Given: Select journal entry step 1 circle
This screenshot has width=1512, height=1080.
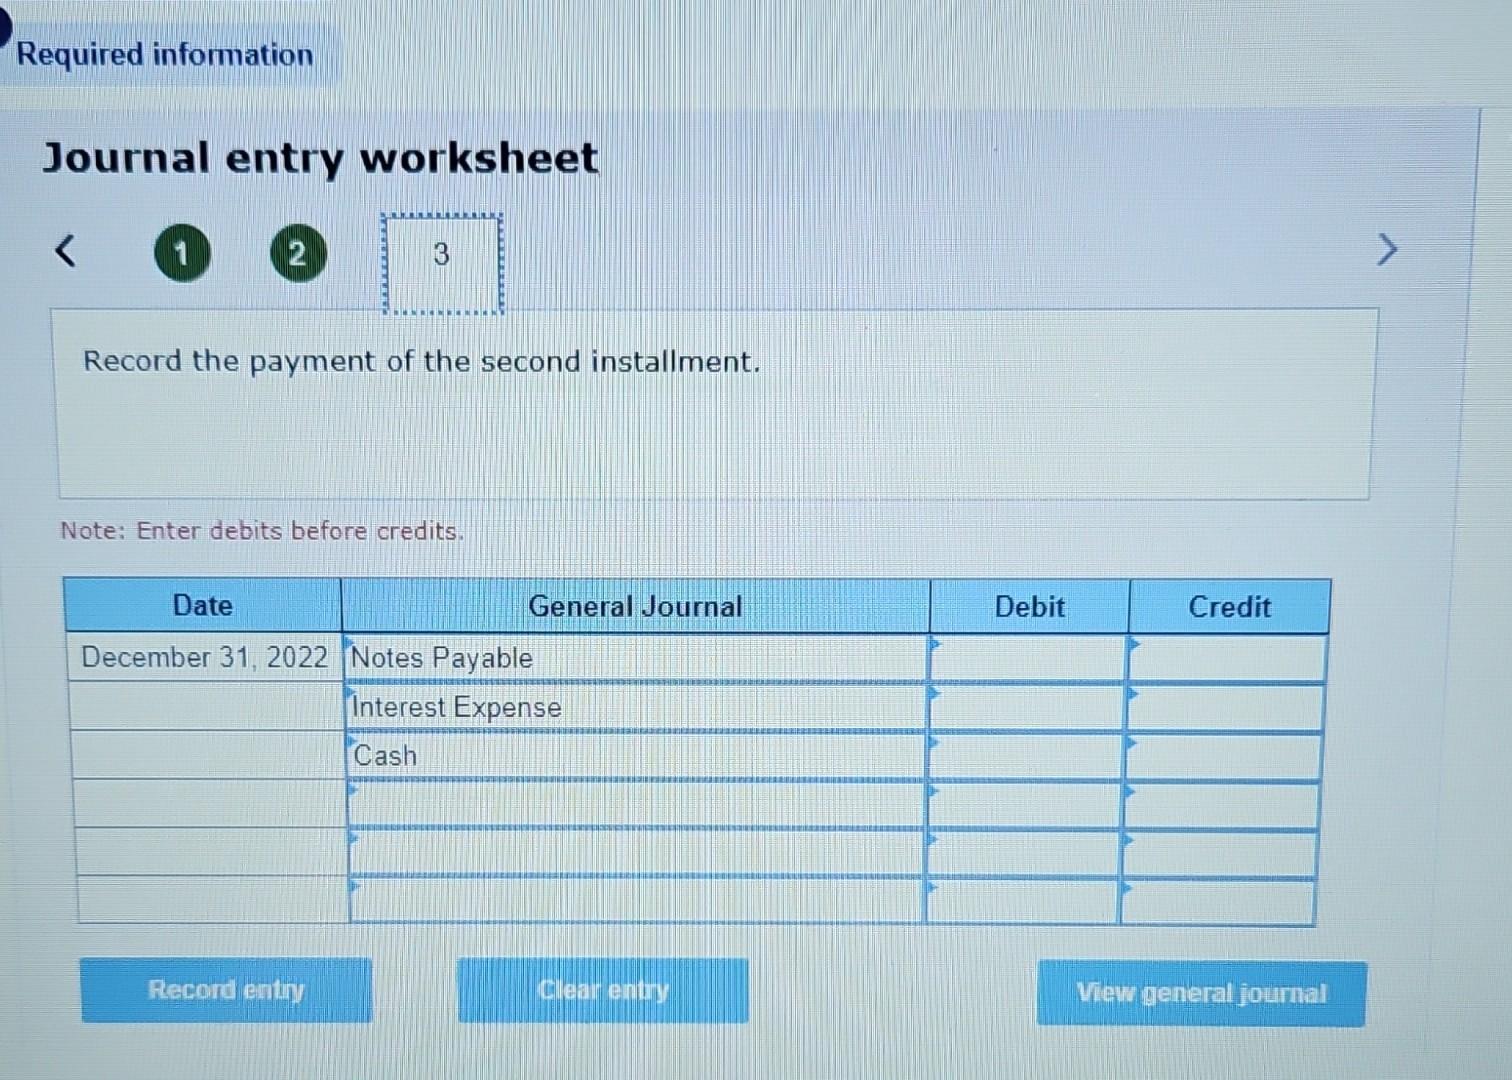Looking at the screenshot, I should pyautogui.click(x=183, y=252).
